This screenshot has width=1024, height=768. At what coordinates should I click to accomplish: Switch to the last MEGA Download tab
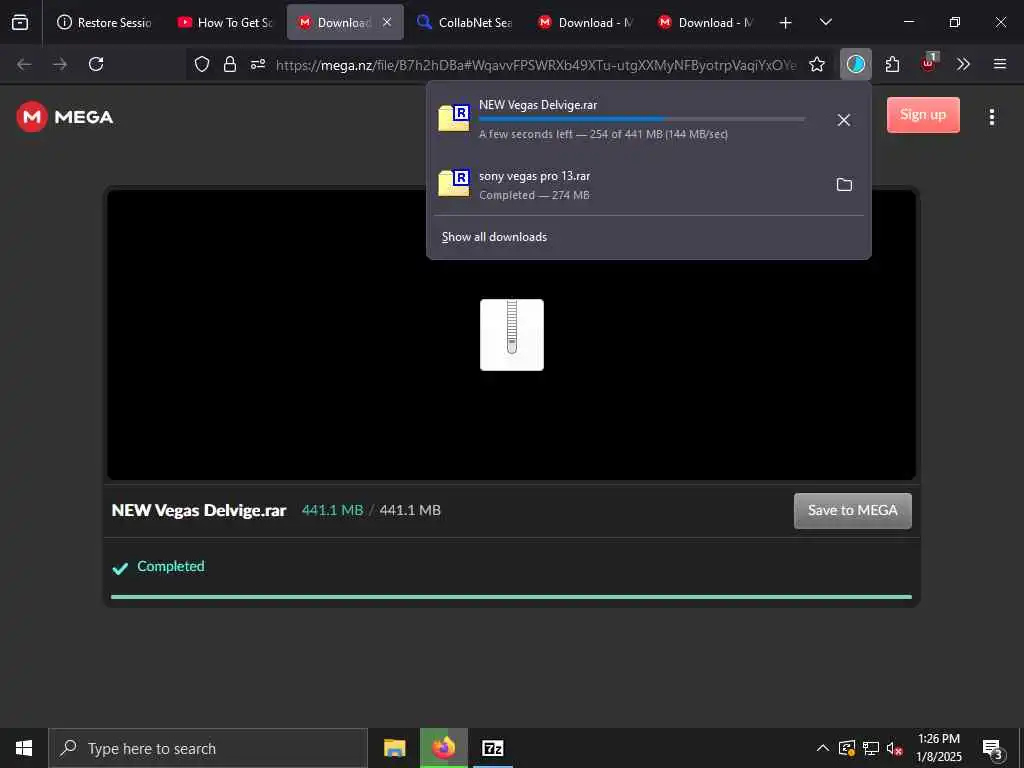705,22
